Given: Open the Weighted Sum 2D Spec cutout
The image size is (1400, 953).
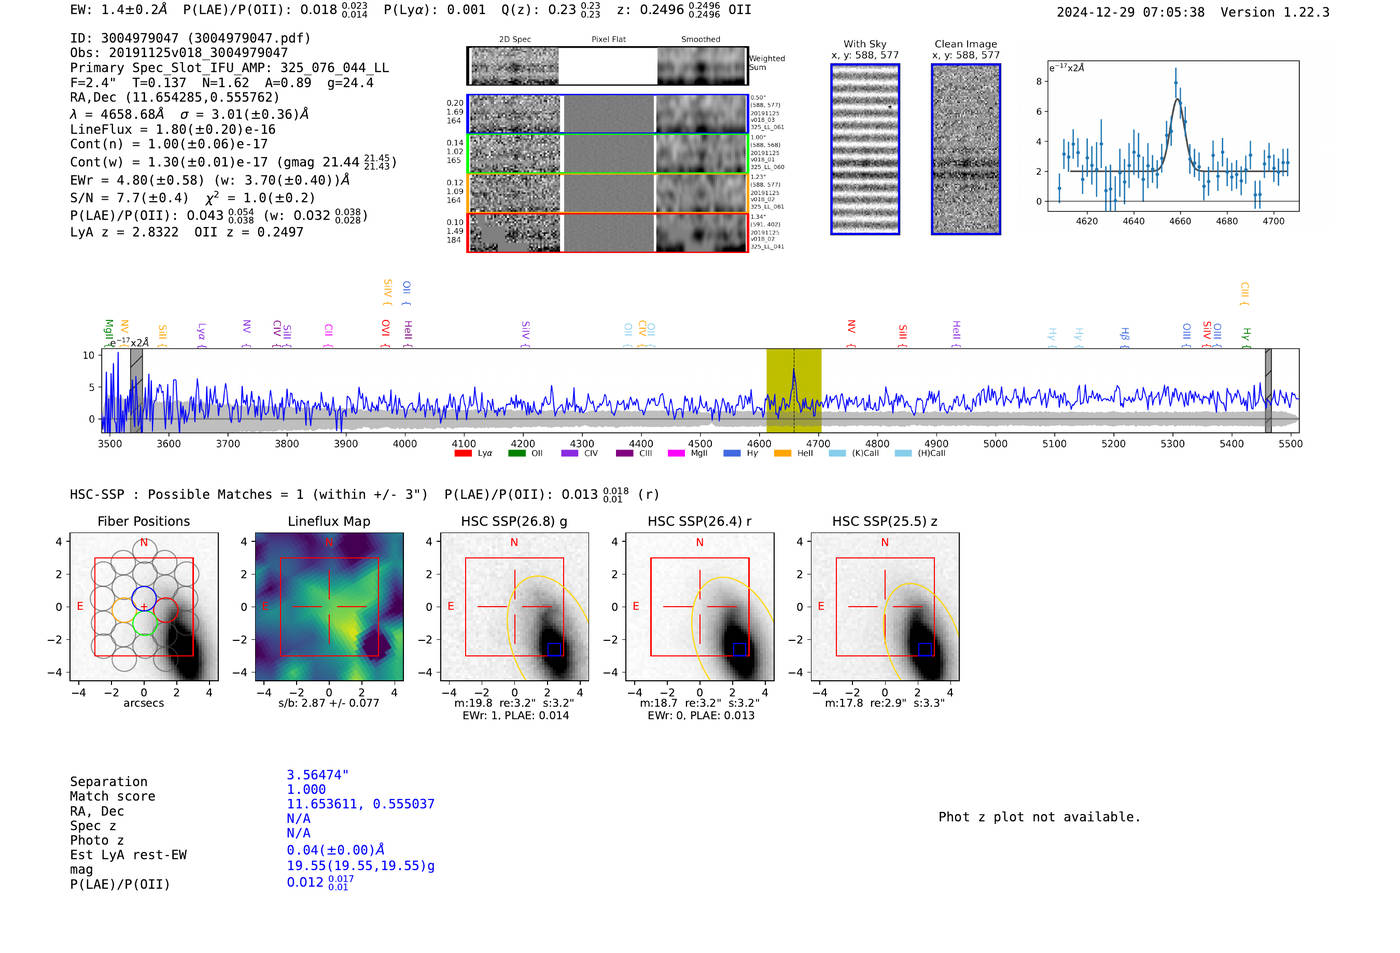Looking at the screenshot, I should point(515,66).
